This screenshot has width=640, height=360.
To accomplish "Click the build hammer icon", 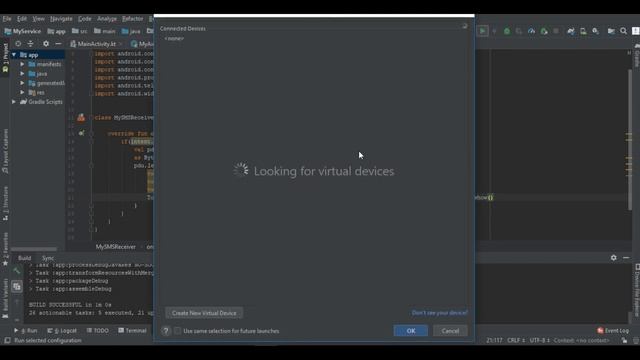I will pyautogui.click(x=17, y=270).
